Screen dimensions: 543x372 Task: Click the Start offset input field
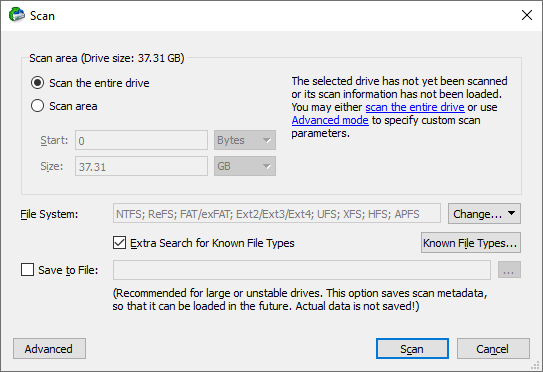tap(141, 140)
